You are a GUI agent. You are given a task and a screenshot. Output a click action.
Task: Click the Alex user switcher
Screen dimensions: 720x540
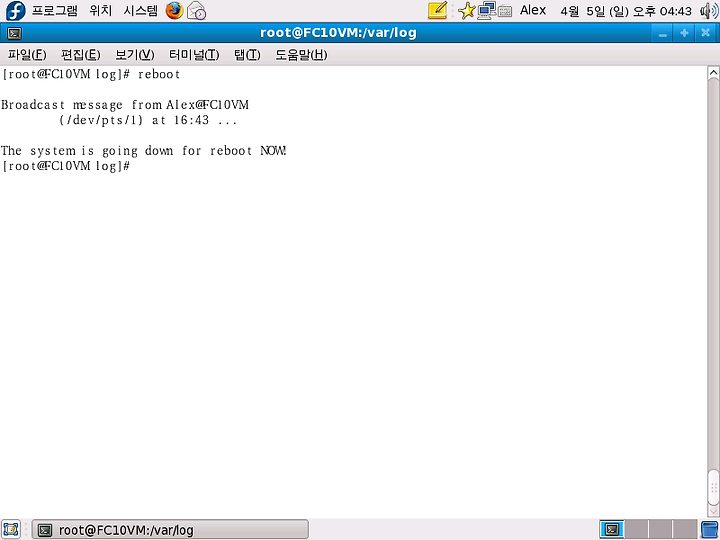point(533,11)
